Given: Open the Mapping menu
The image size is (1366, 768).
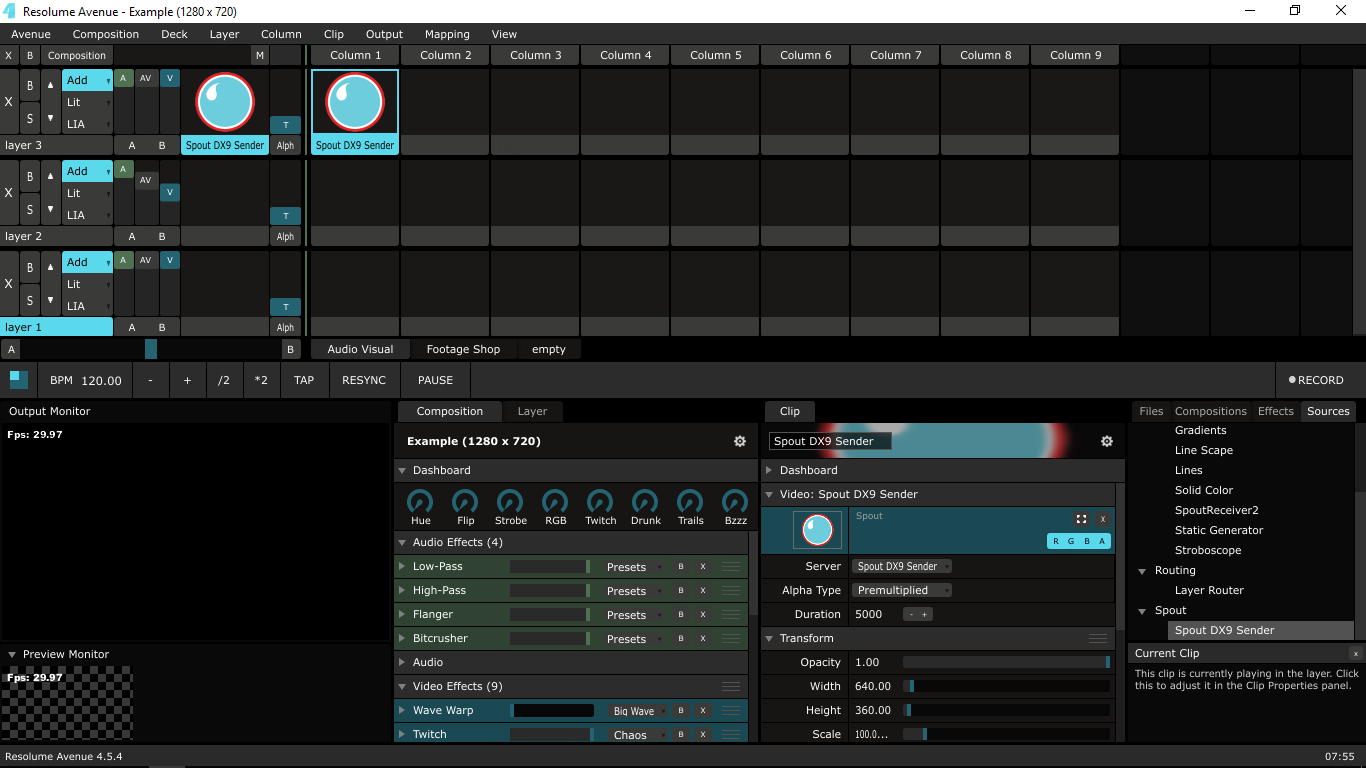Looking at the screenshot, I should click(447, 34).
